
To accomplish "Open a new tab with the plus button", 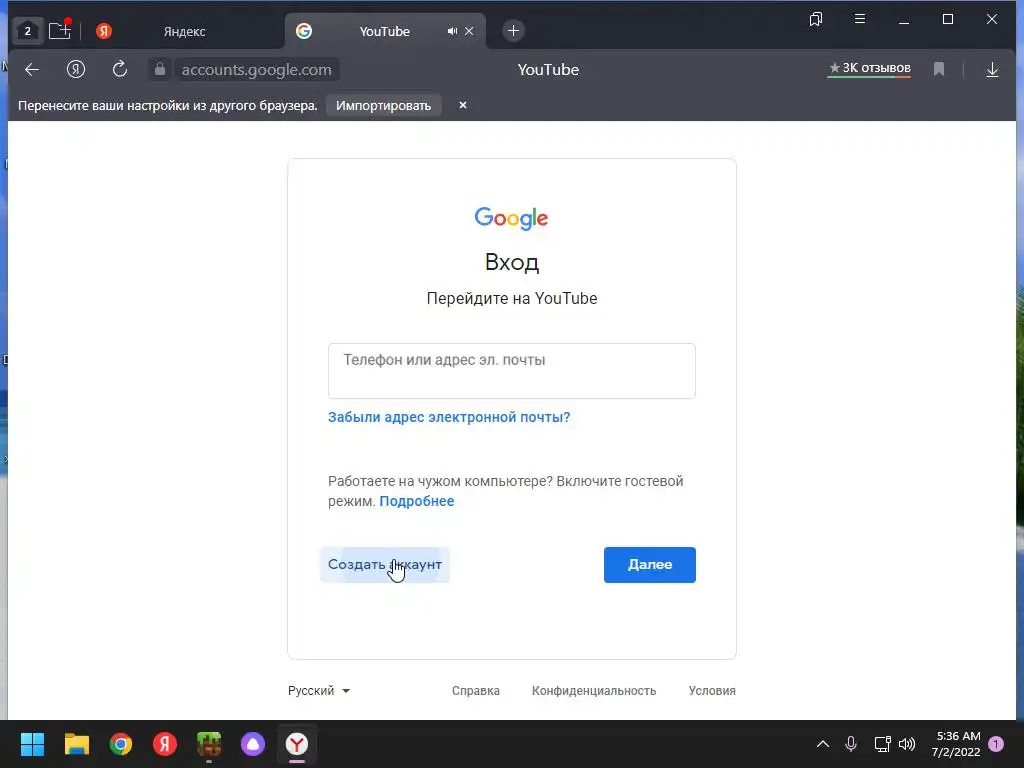I will point(513,31).
